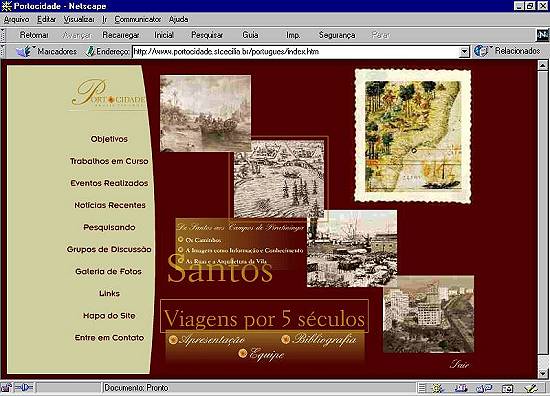Click Retornar back button
Viewport: 550px width, 396px height.
34,35
